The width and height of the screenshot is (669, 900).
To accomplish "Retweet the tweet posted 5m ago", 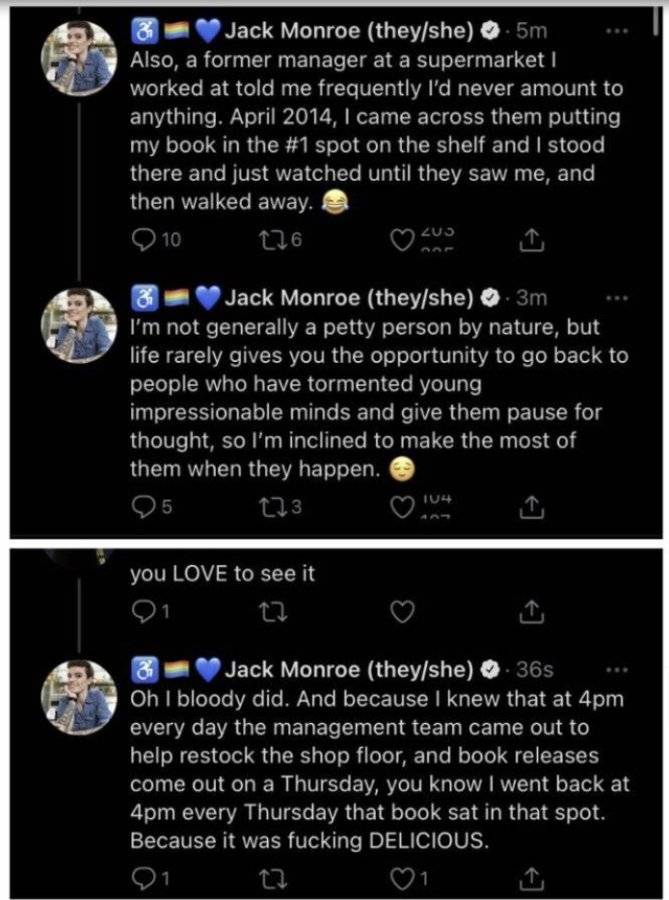I will pyautogui.click(x=271, y=239).
